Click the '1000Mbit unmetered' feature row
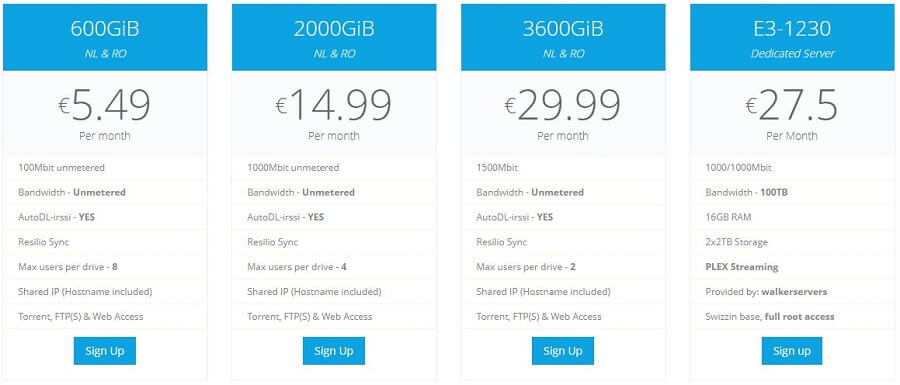 coord(334,168)
